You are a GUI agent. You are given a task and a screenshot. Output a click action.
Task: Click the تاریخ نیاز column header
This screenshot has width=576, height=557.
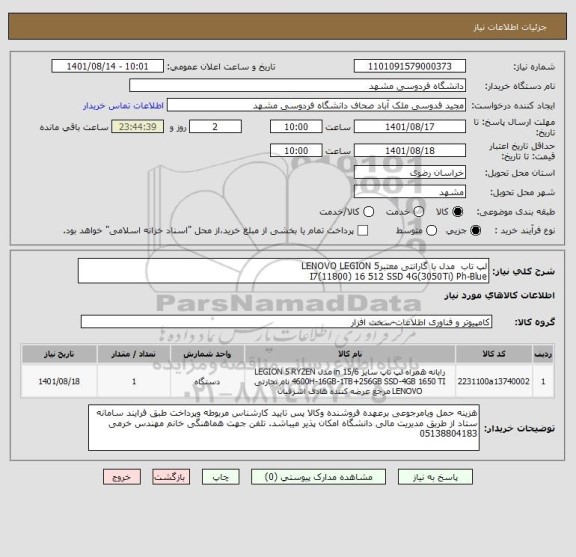pyautogui.click(x=59, y=354)
